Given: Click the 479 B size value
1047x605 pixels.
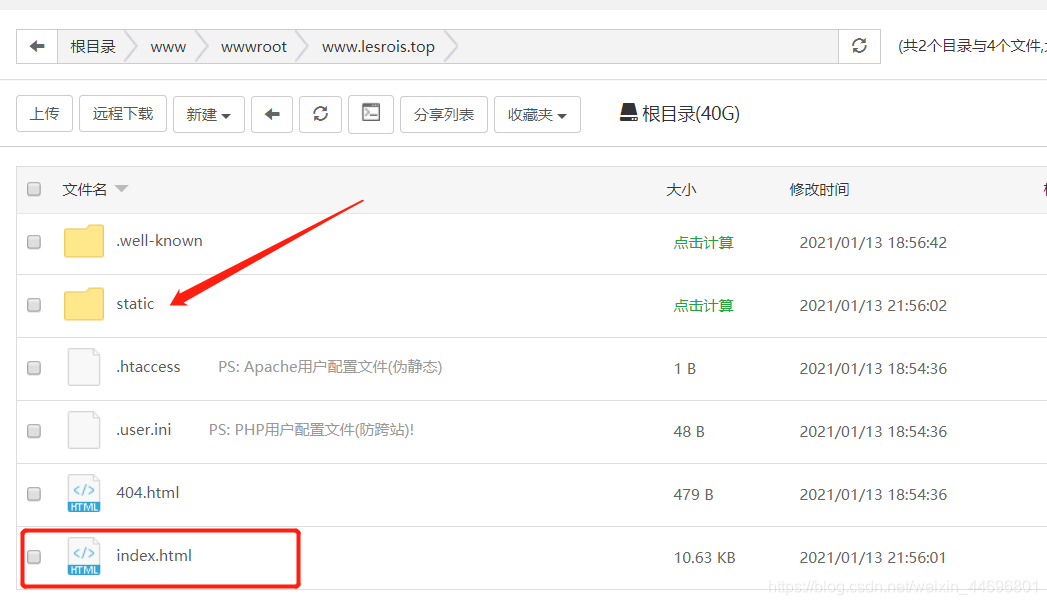Looking at the screenshot, I should [693, 495].
